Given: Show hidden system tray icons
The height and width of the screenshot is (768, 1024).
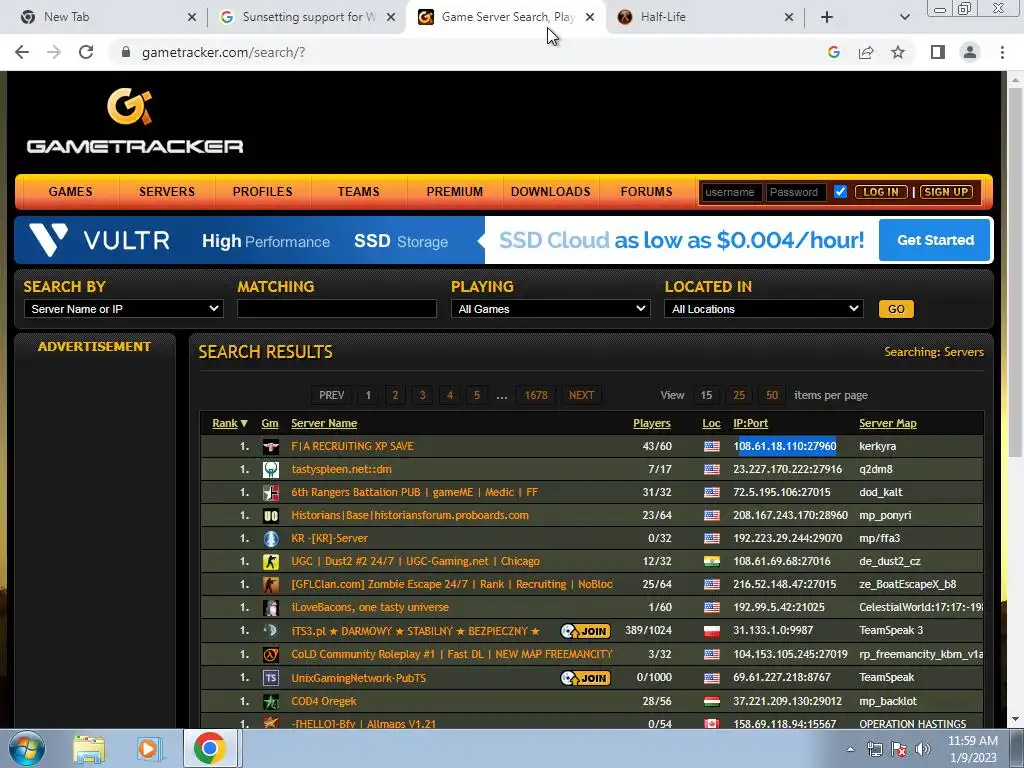Looking at the screenshot, I should pyautogui.click(x=850, y=749).
